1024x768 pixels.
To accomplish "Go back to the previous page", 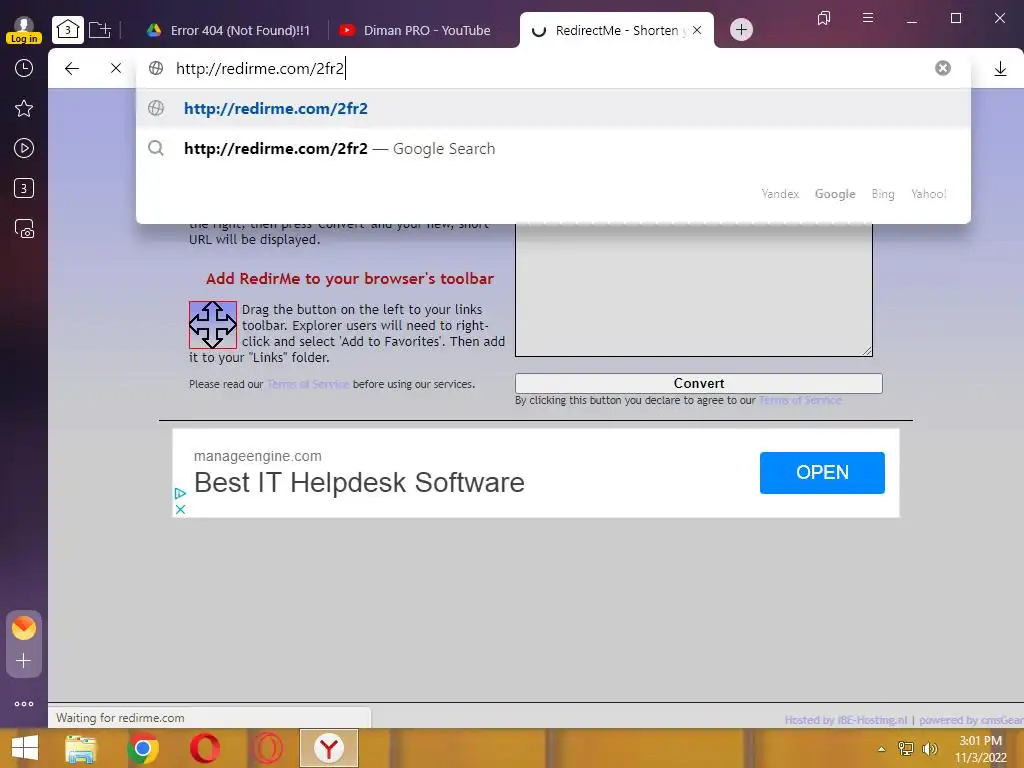I will [x=72, y=68].
